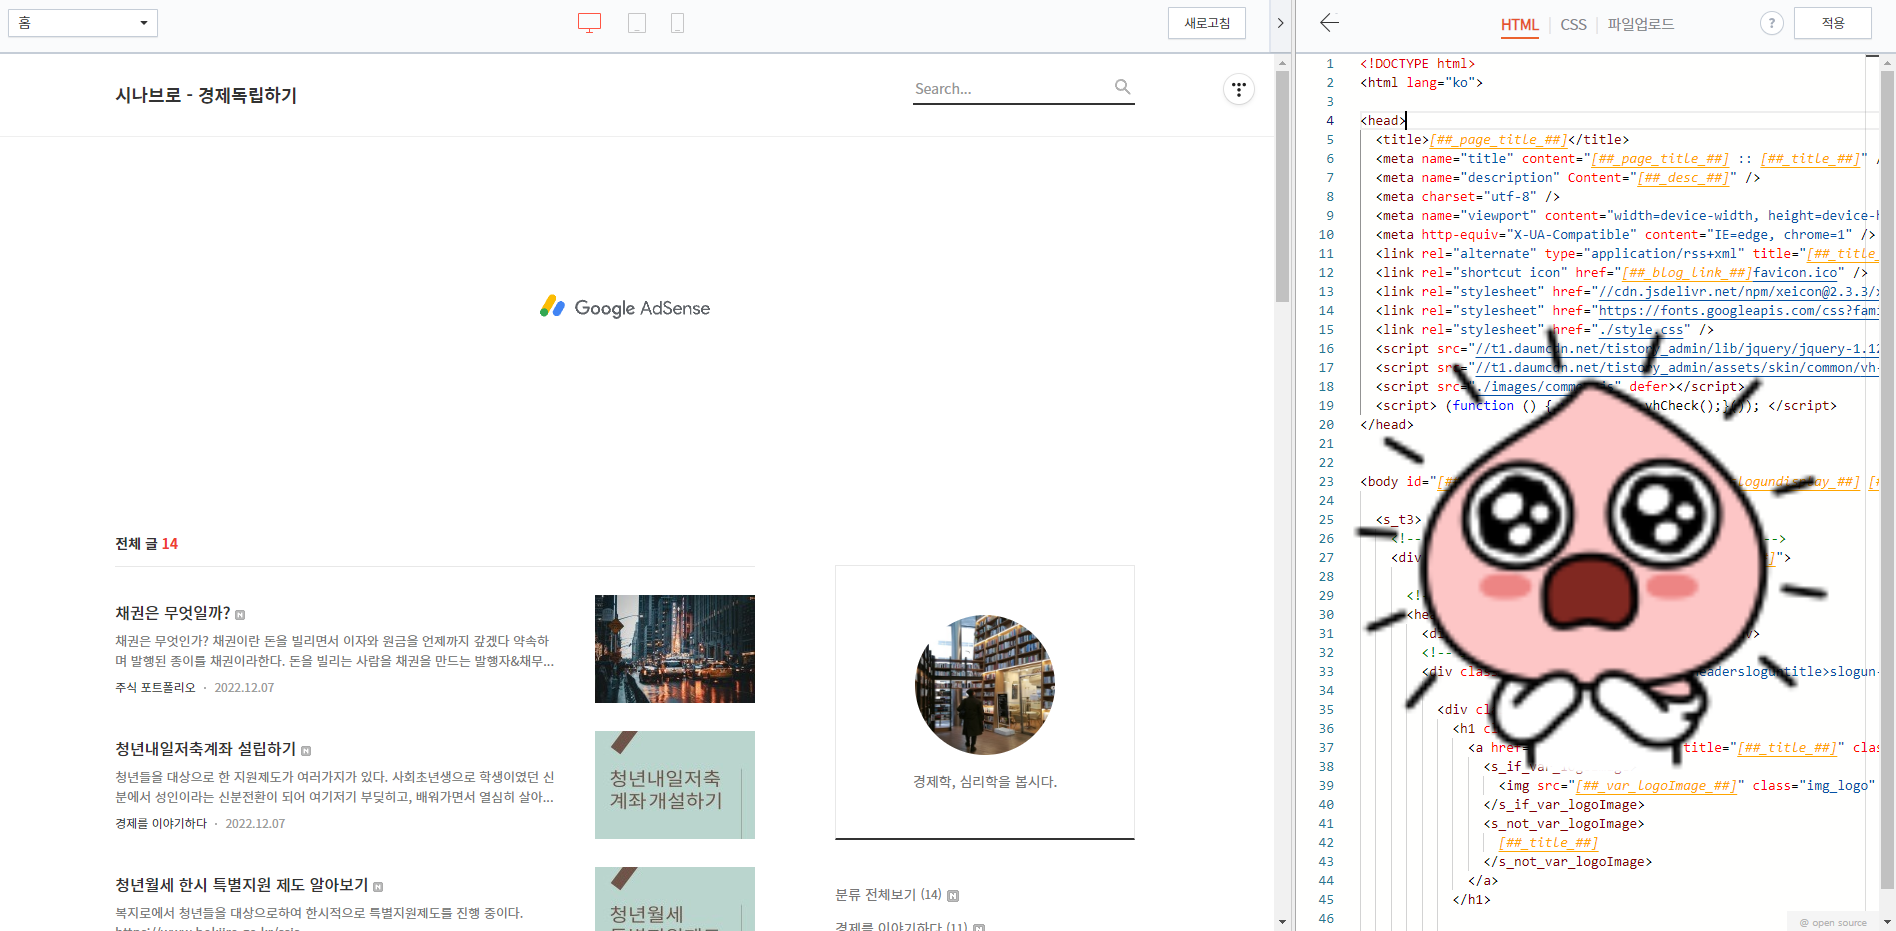The image size is (1896, 931).
Task: Click preview scrollbar down arrow
Action: pyautogui.click(x=1282, y=922)
